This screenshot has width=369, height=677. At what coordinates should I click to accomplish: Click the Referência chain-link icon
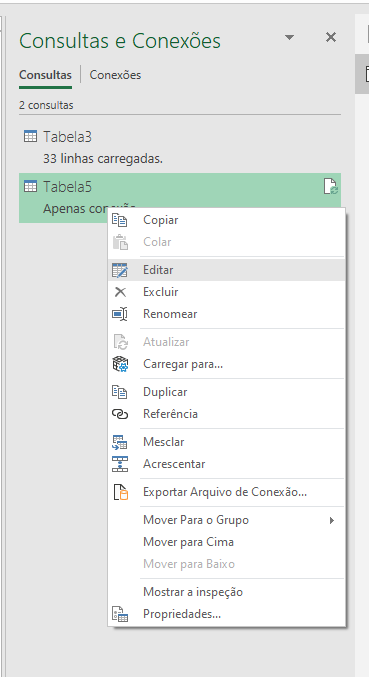pos(120,414)
